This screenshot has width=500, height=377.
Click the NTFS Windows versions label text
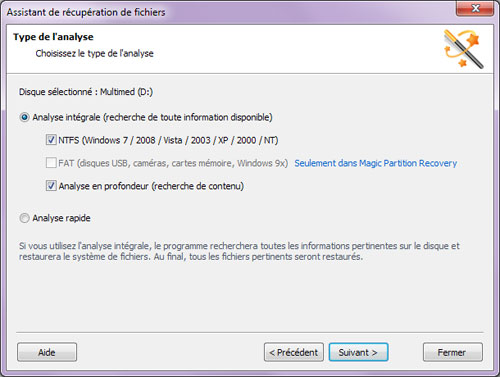click(168, 140)
